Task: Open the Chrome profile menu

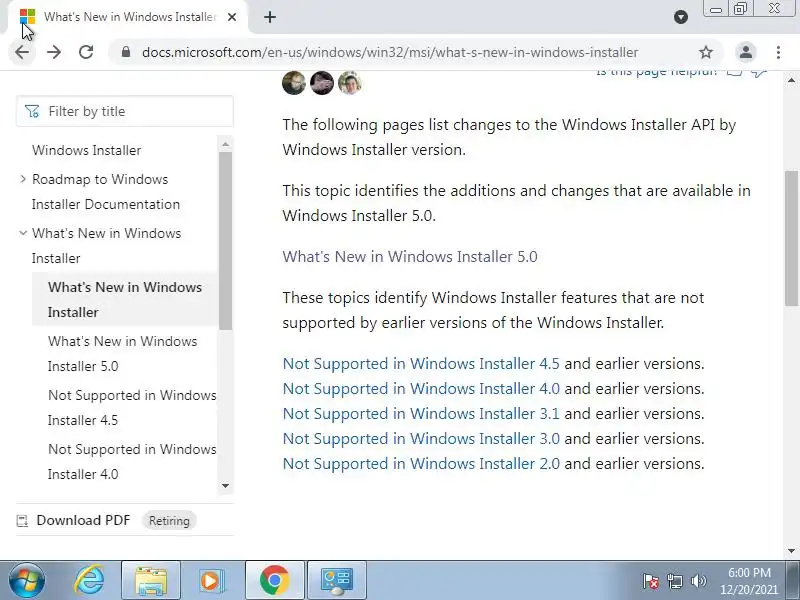Action: (x=745, y=52)
